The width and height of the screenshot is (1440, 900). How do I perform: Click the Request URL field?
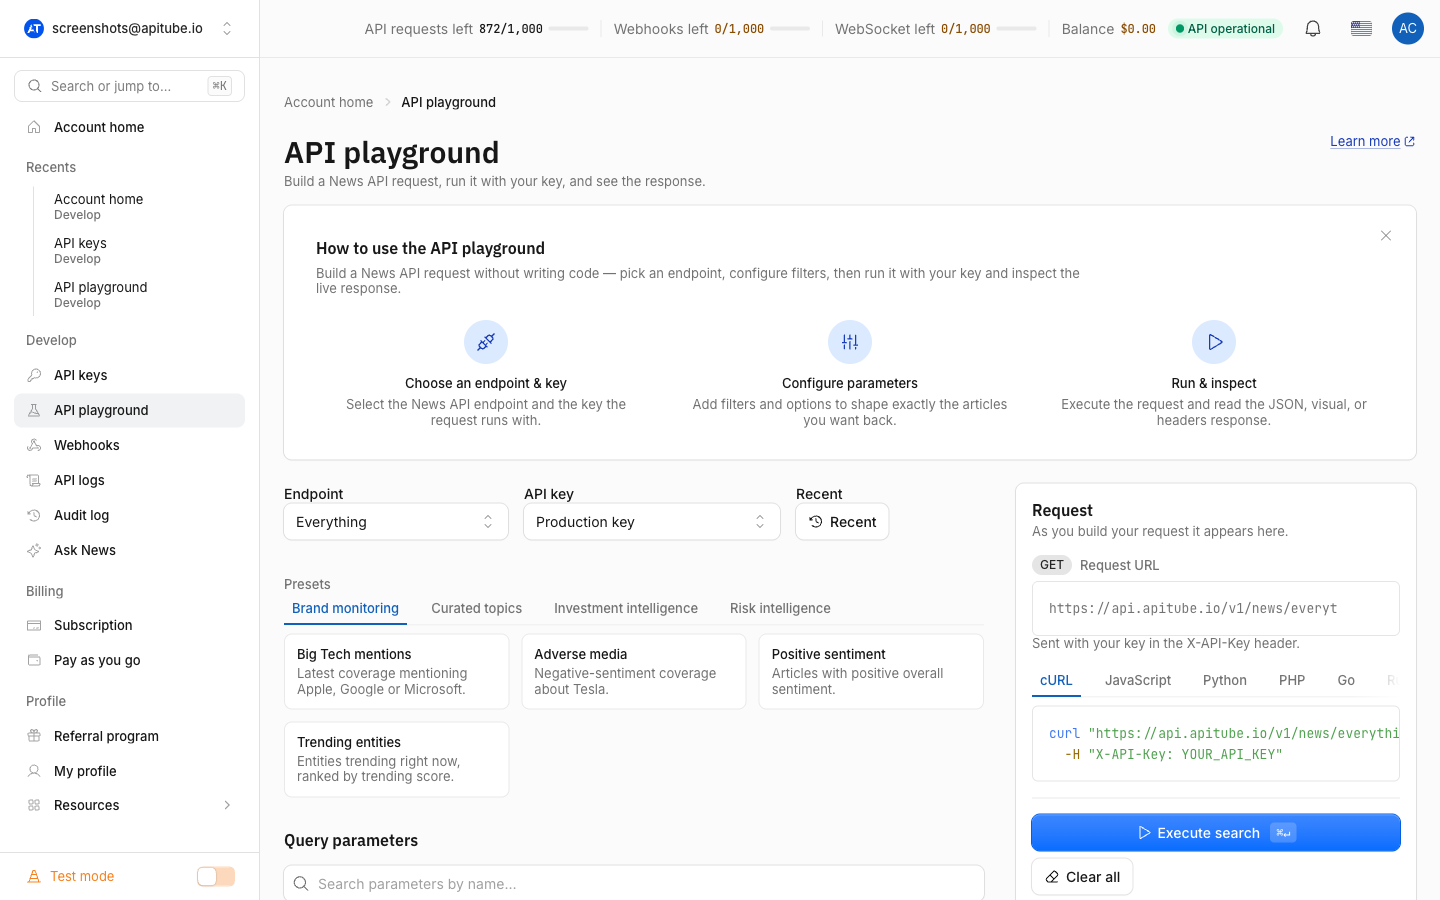click(1216, 608)
